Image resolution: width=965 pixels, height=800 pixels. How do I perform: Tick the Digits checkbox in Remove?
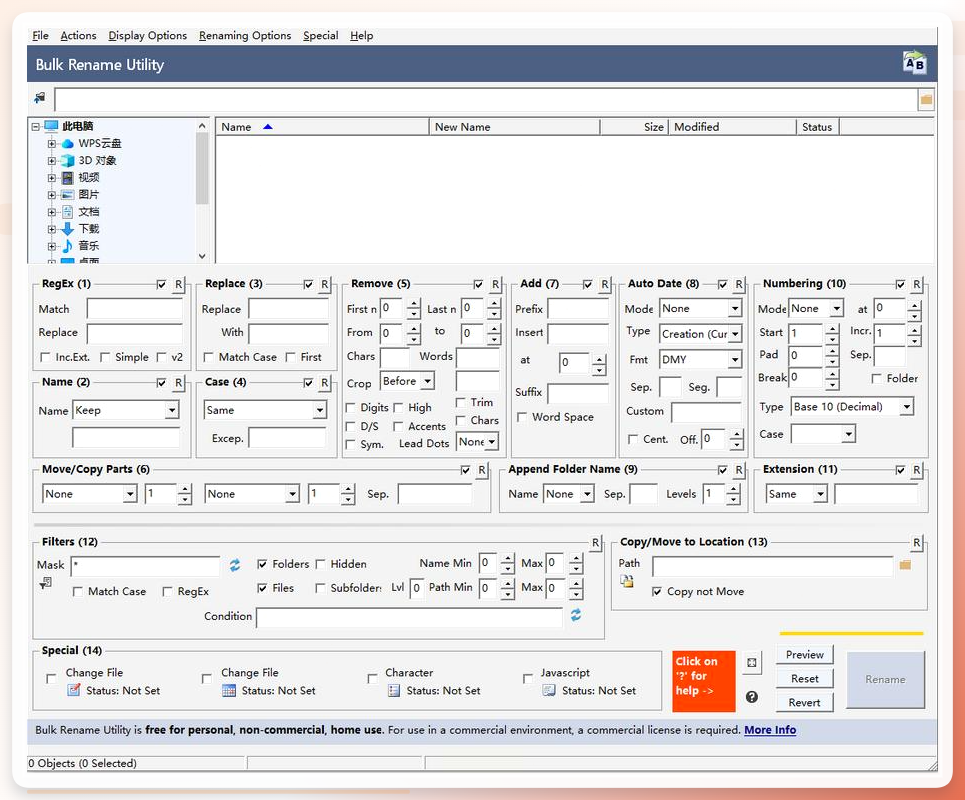(350, 408)
